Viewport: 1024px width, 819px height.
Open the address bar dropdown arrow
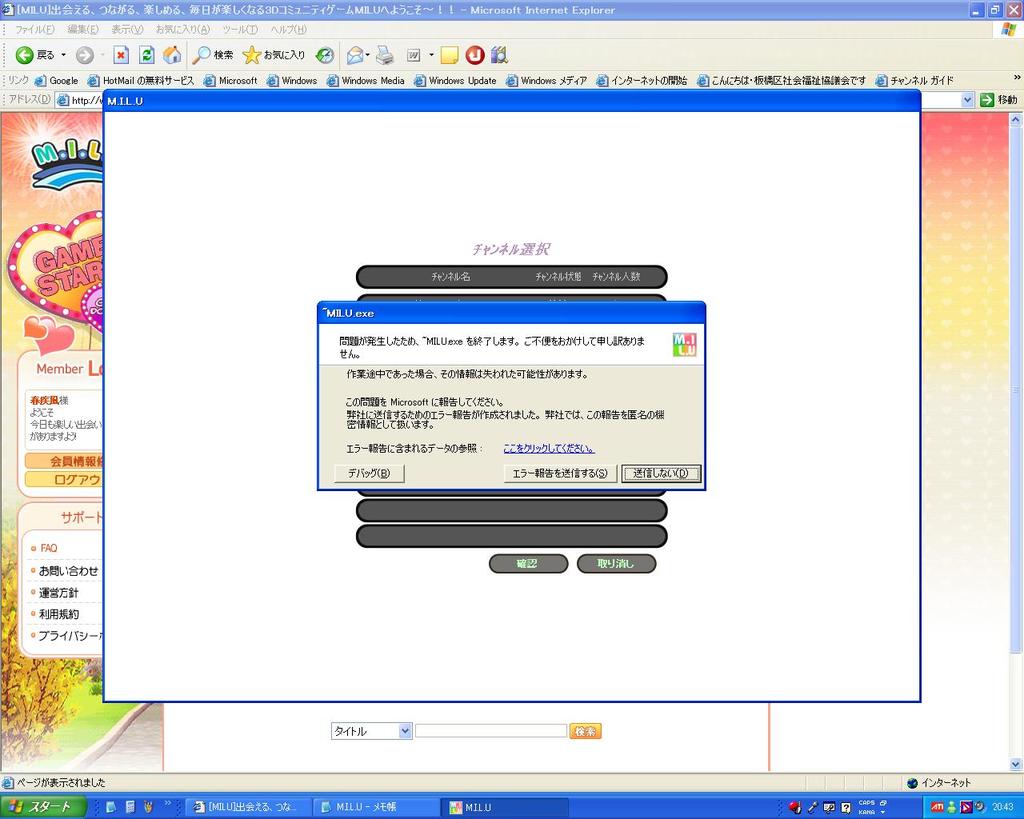coord(967,99)
